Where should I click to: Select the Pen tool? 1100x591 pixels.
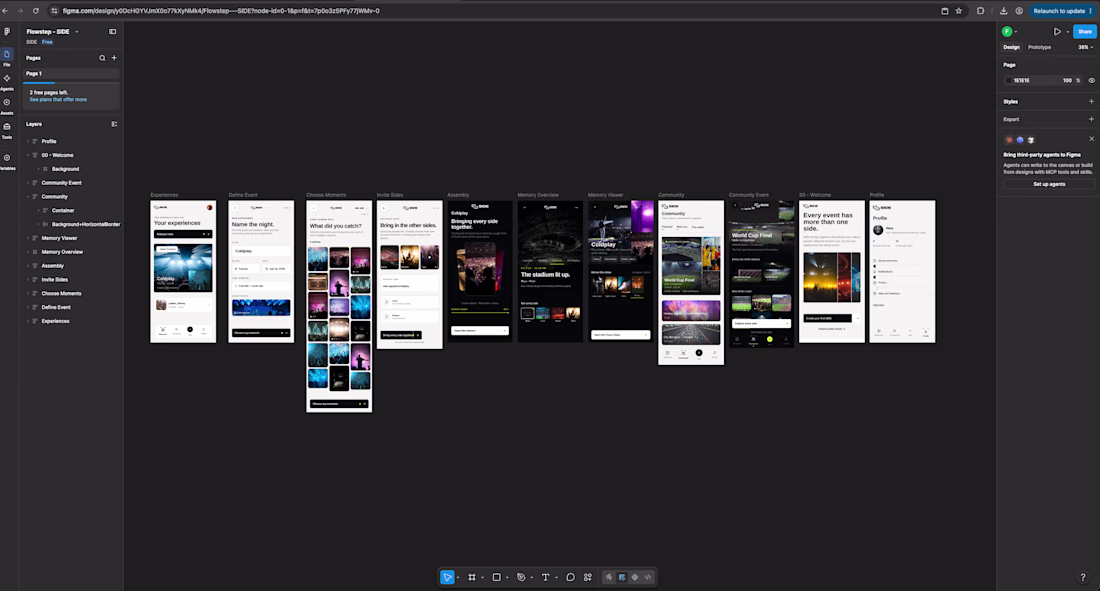pos(521,577)
